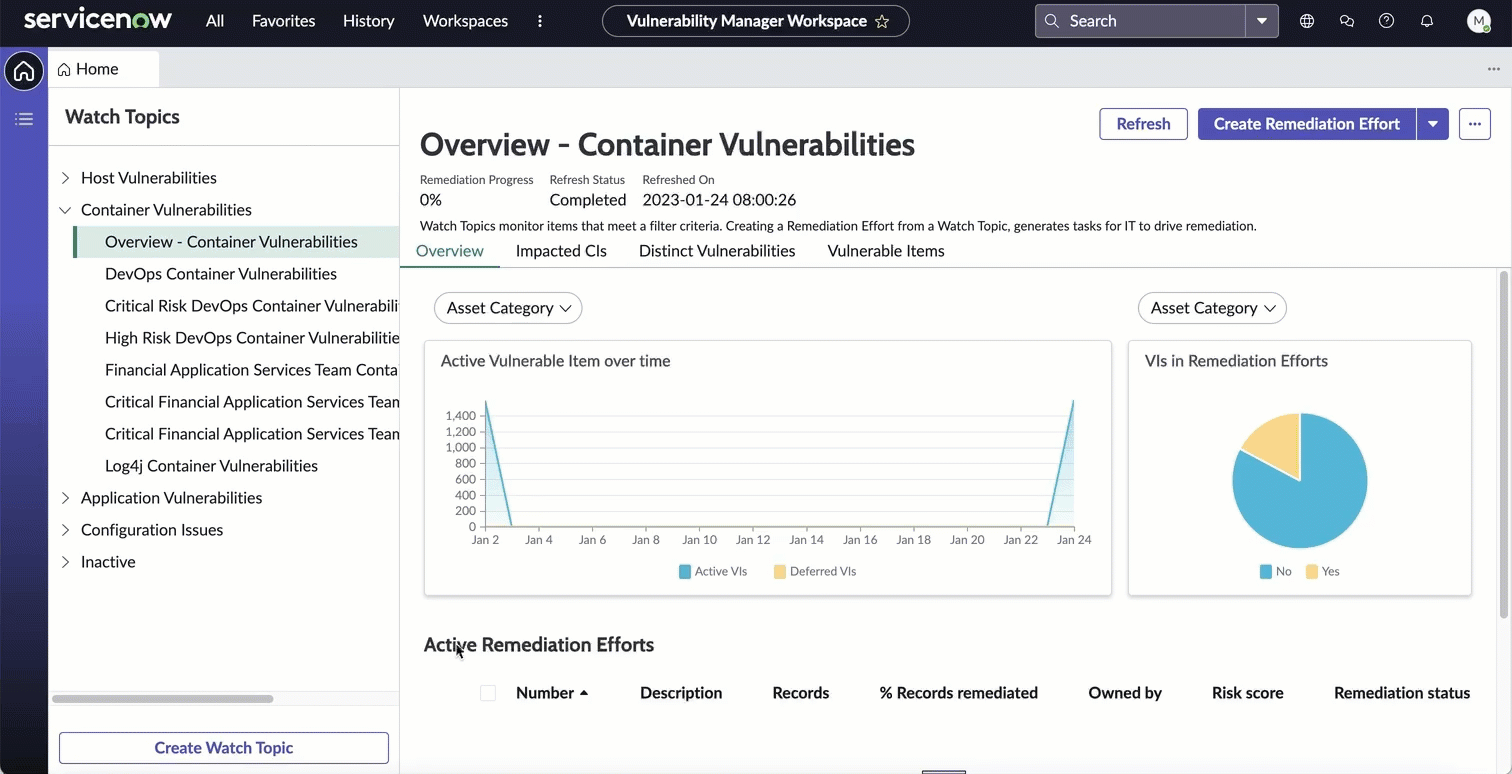1512x774 pixels.
Task: Expand the Inactive tree node
Action: tap(65, 562)
